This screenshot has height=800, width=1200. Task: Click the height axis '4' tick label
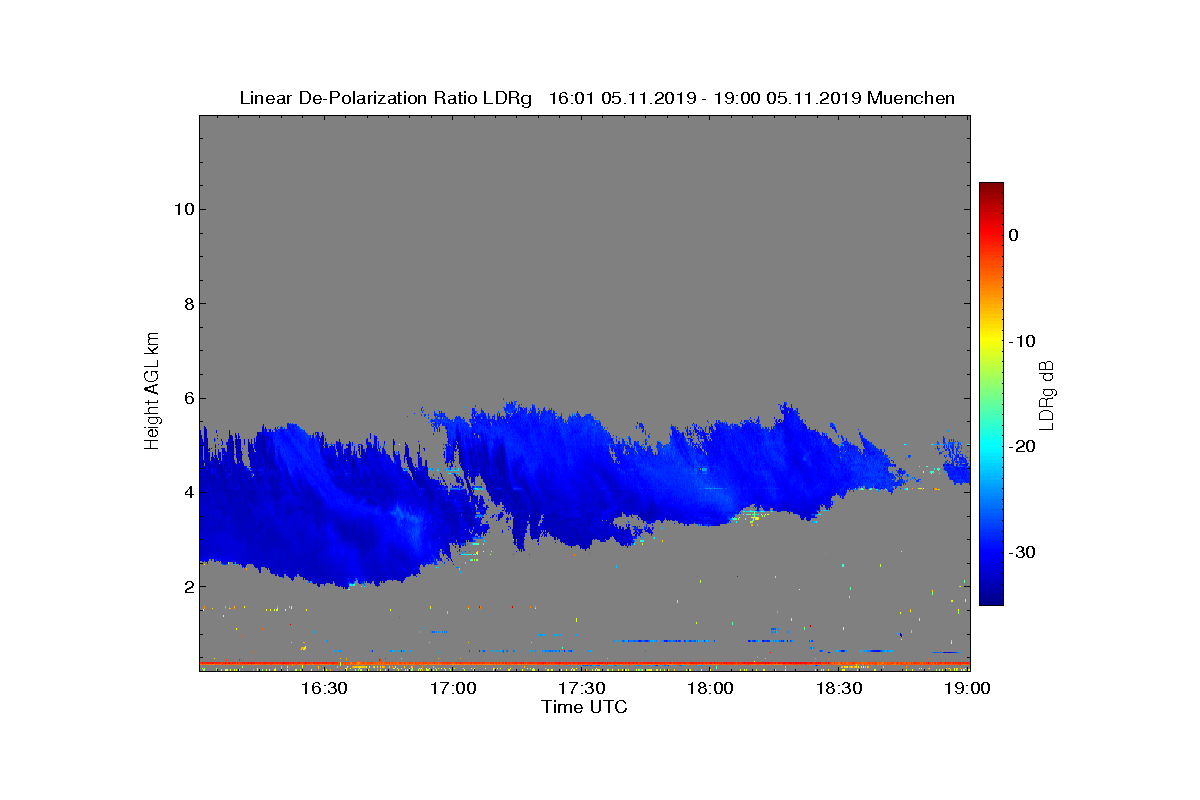click(188, 492)
